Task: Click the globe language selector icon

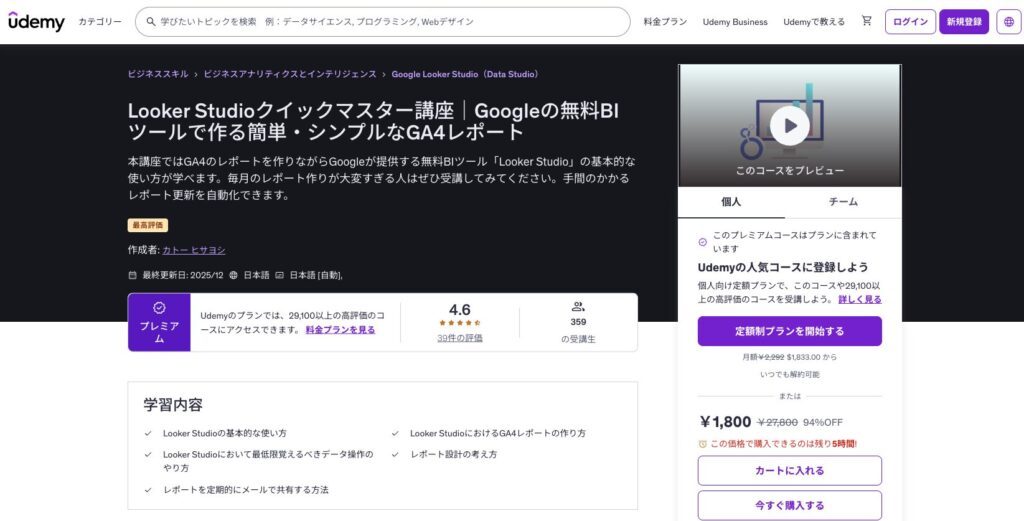Action: tap(1008, 22)
